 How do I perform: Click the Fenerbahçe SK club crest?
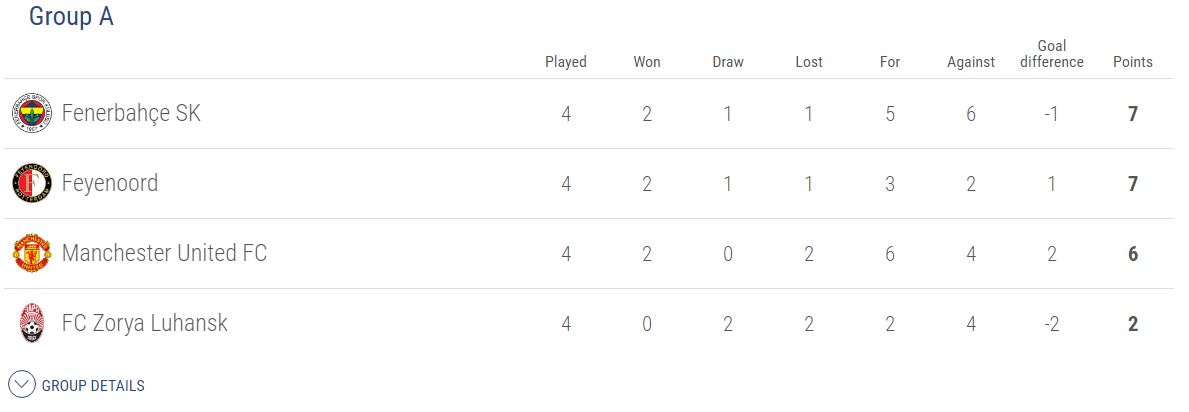pyautogui.click(x=31, y=114)
